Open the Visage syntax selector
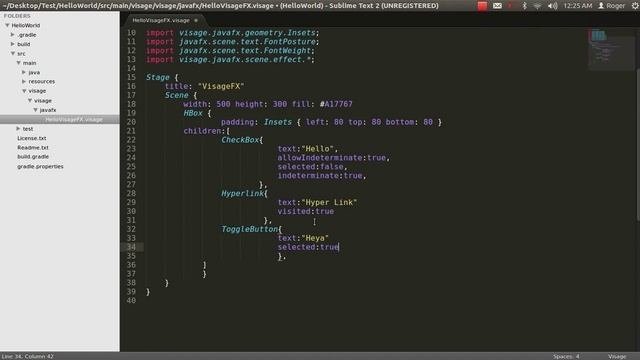 point(617,356)
